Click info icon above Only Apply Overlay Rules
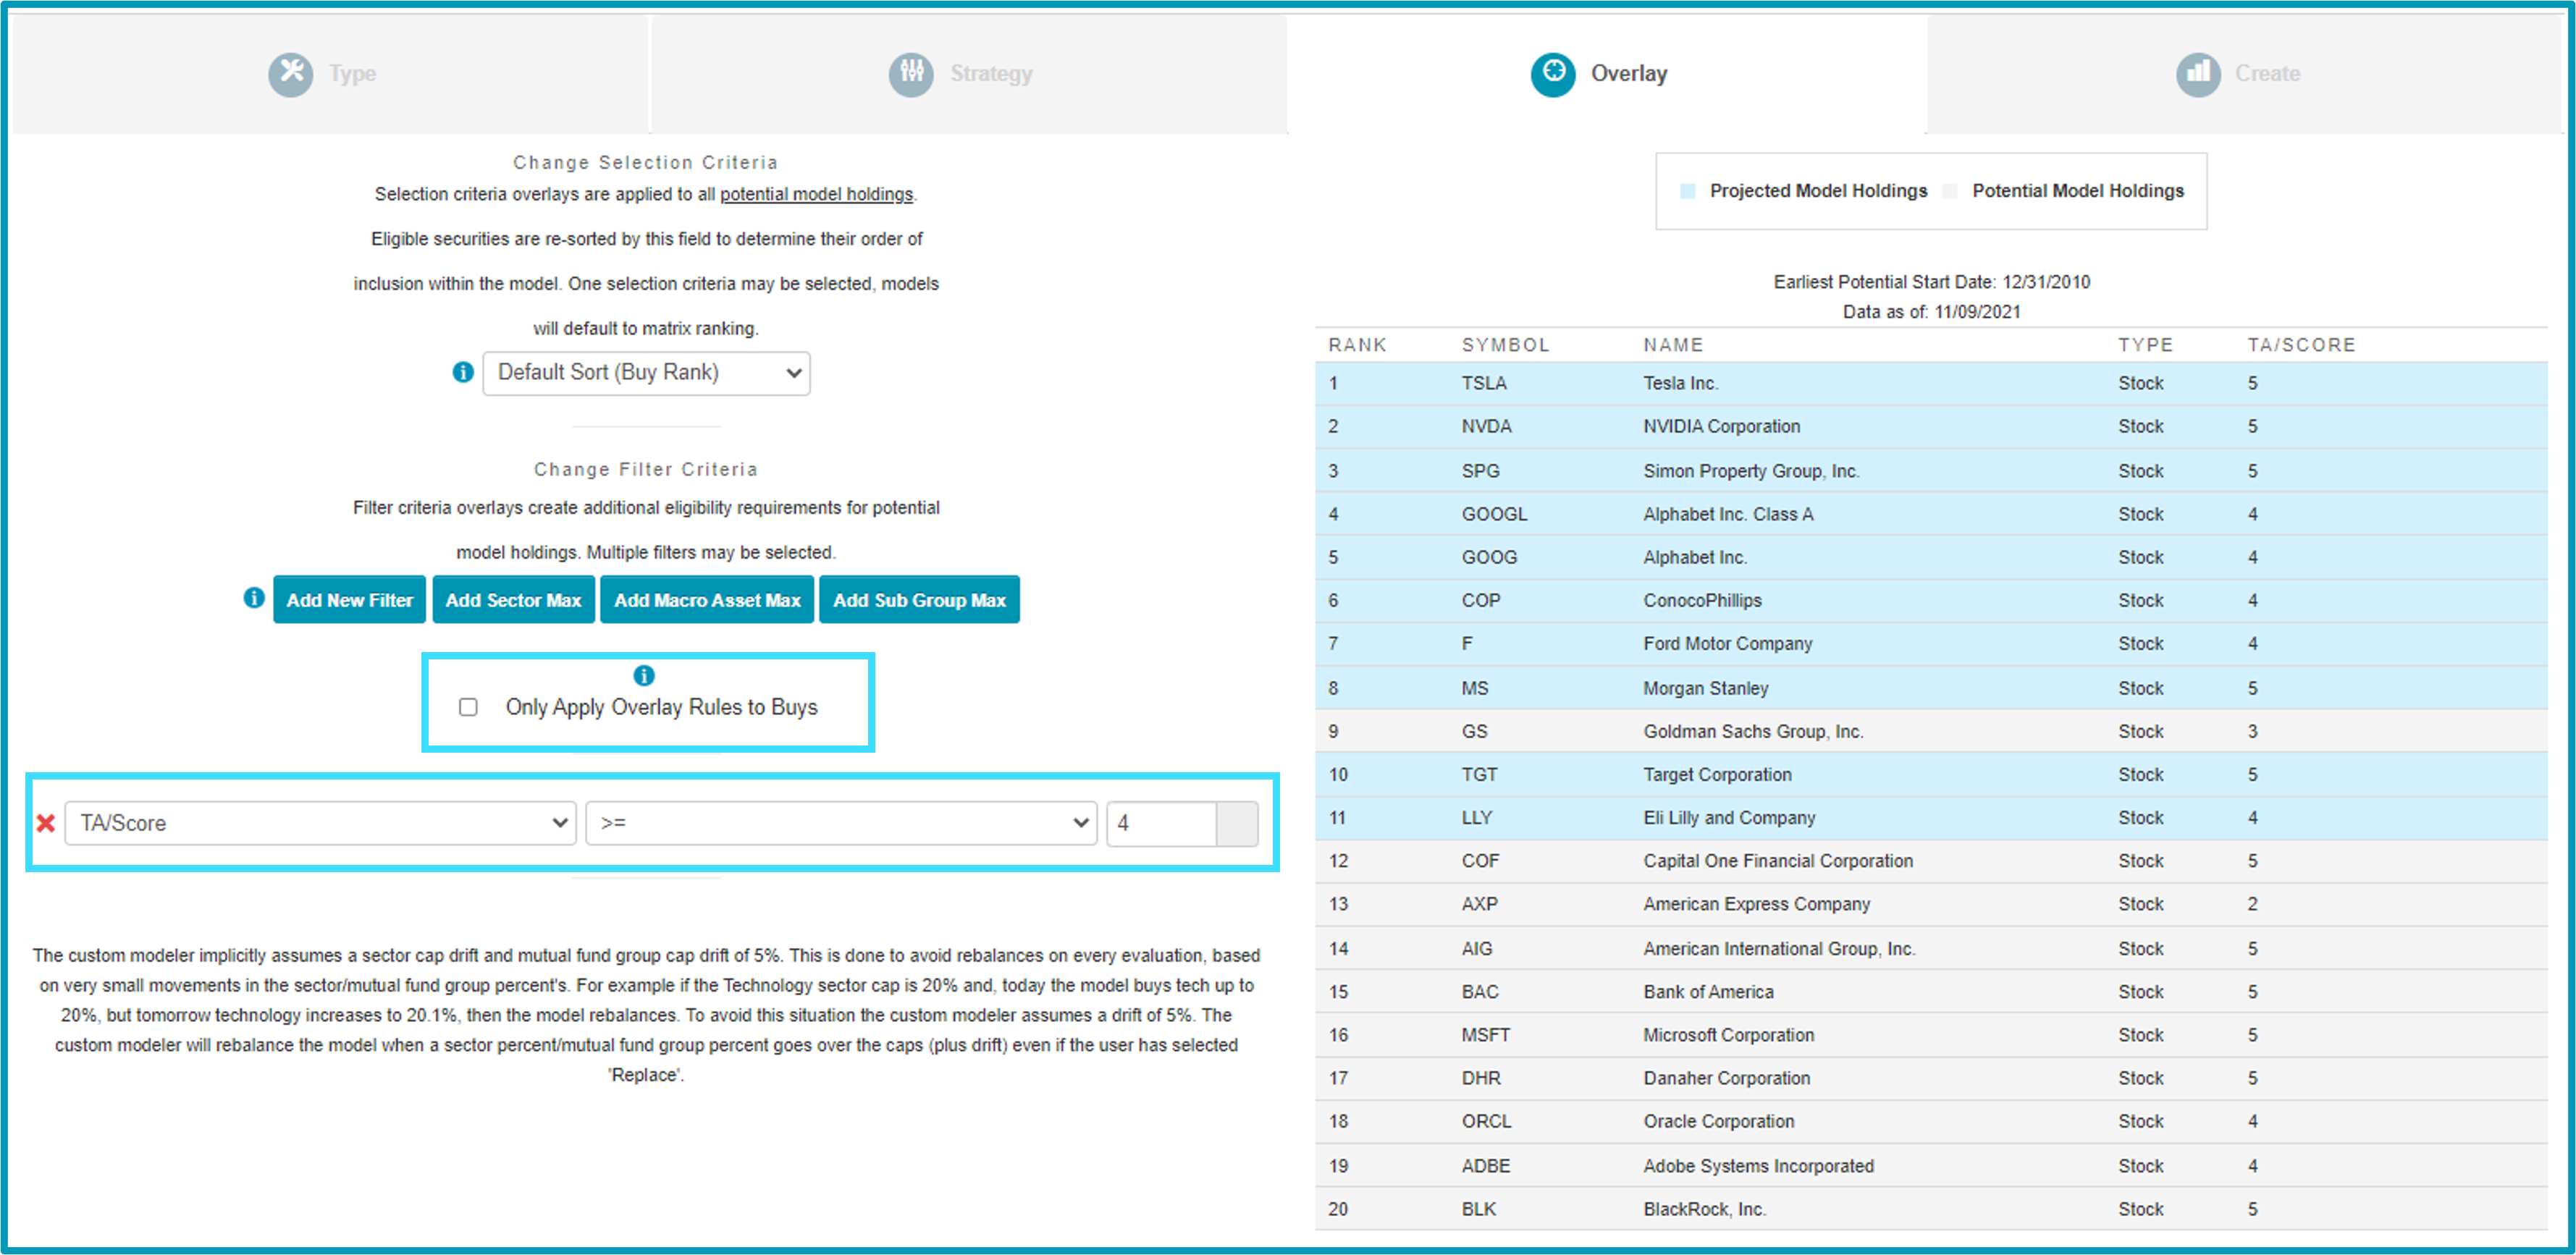This screenshot has width=2576, height=1255. [x=644, y=676]
